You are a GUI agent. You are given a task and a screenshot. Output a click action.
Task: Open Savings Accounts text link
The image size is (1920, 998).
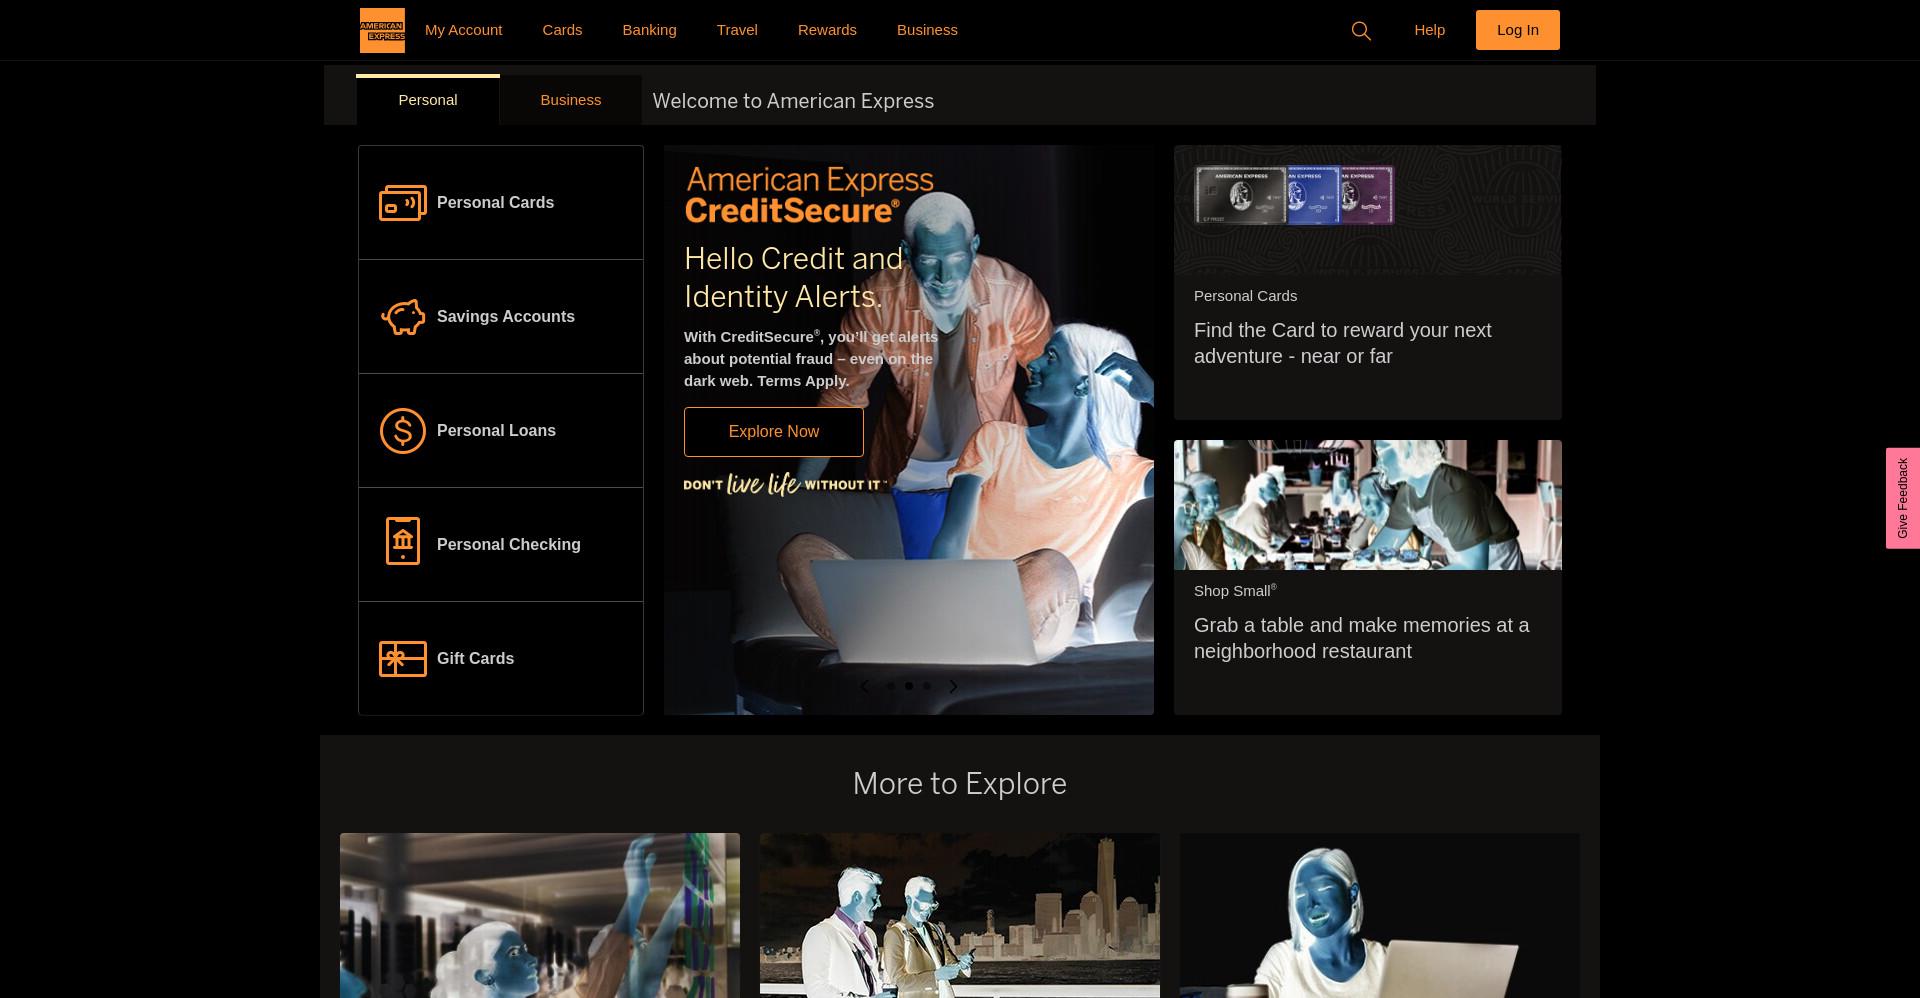[x=506, y=317]
